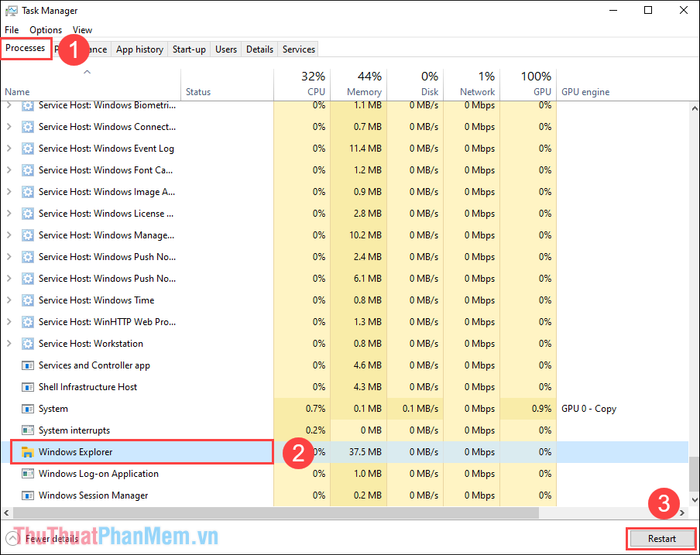Click the GPU 0 - Copy cell
The image size is (700, 555).
point(588,409)
